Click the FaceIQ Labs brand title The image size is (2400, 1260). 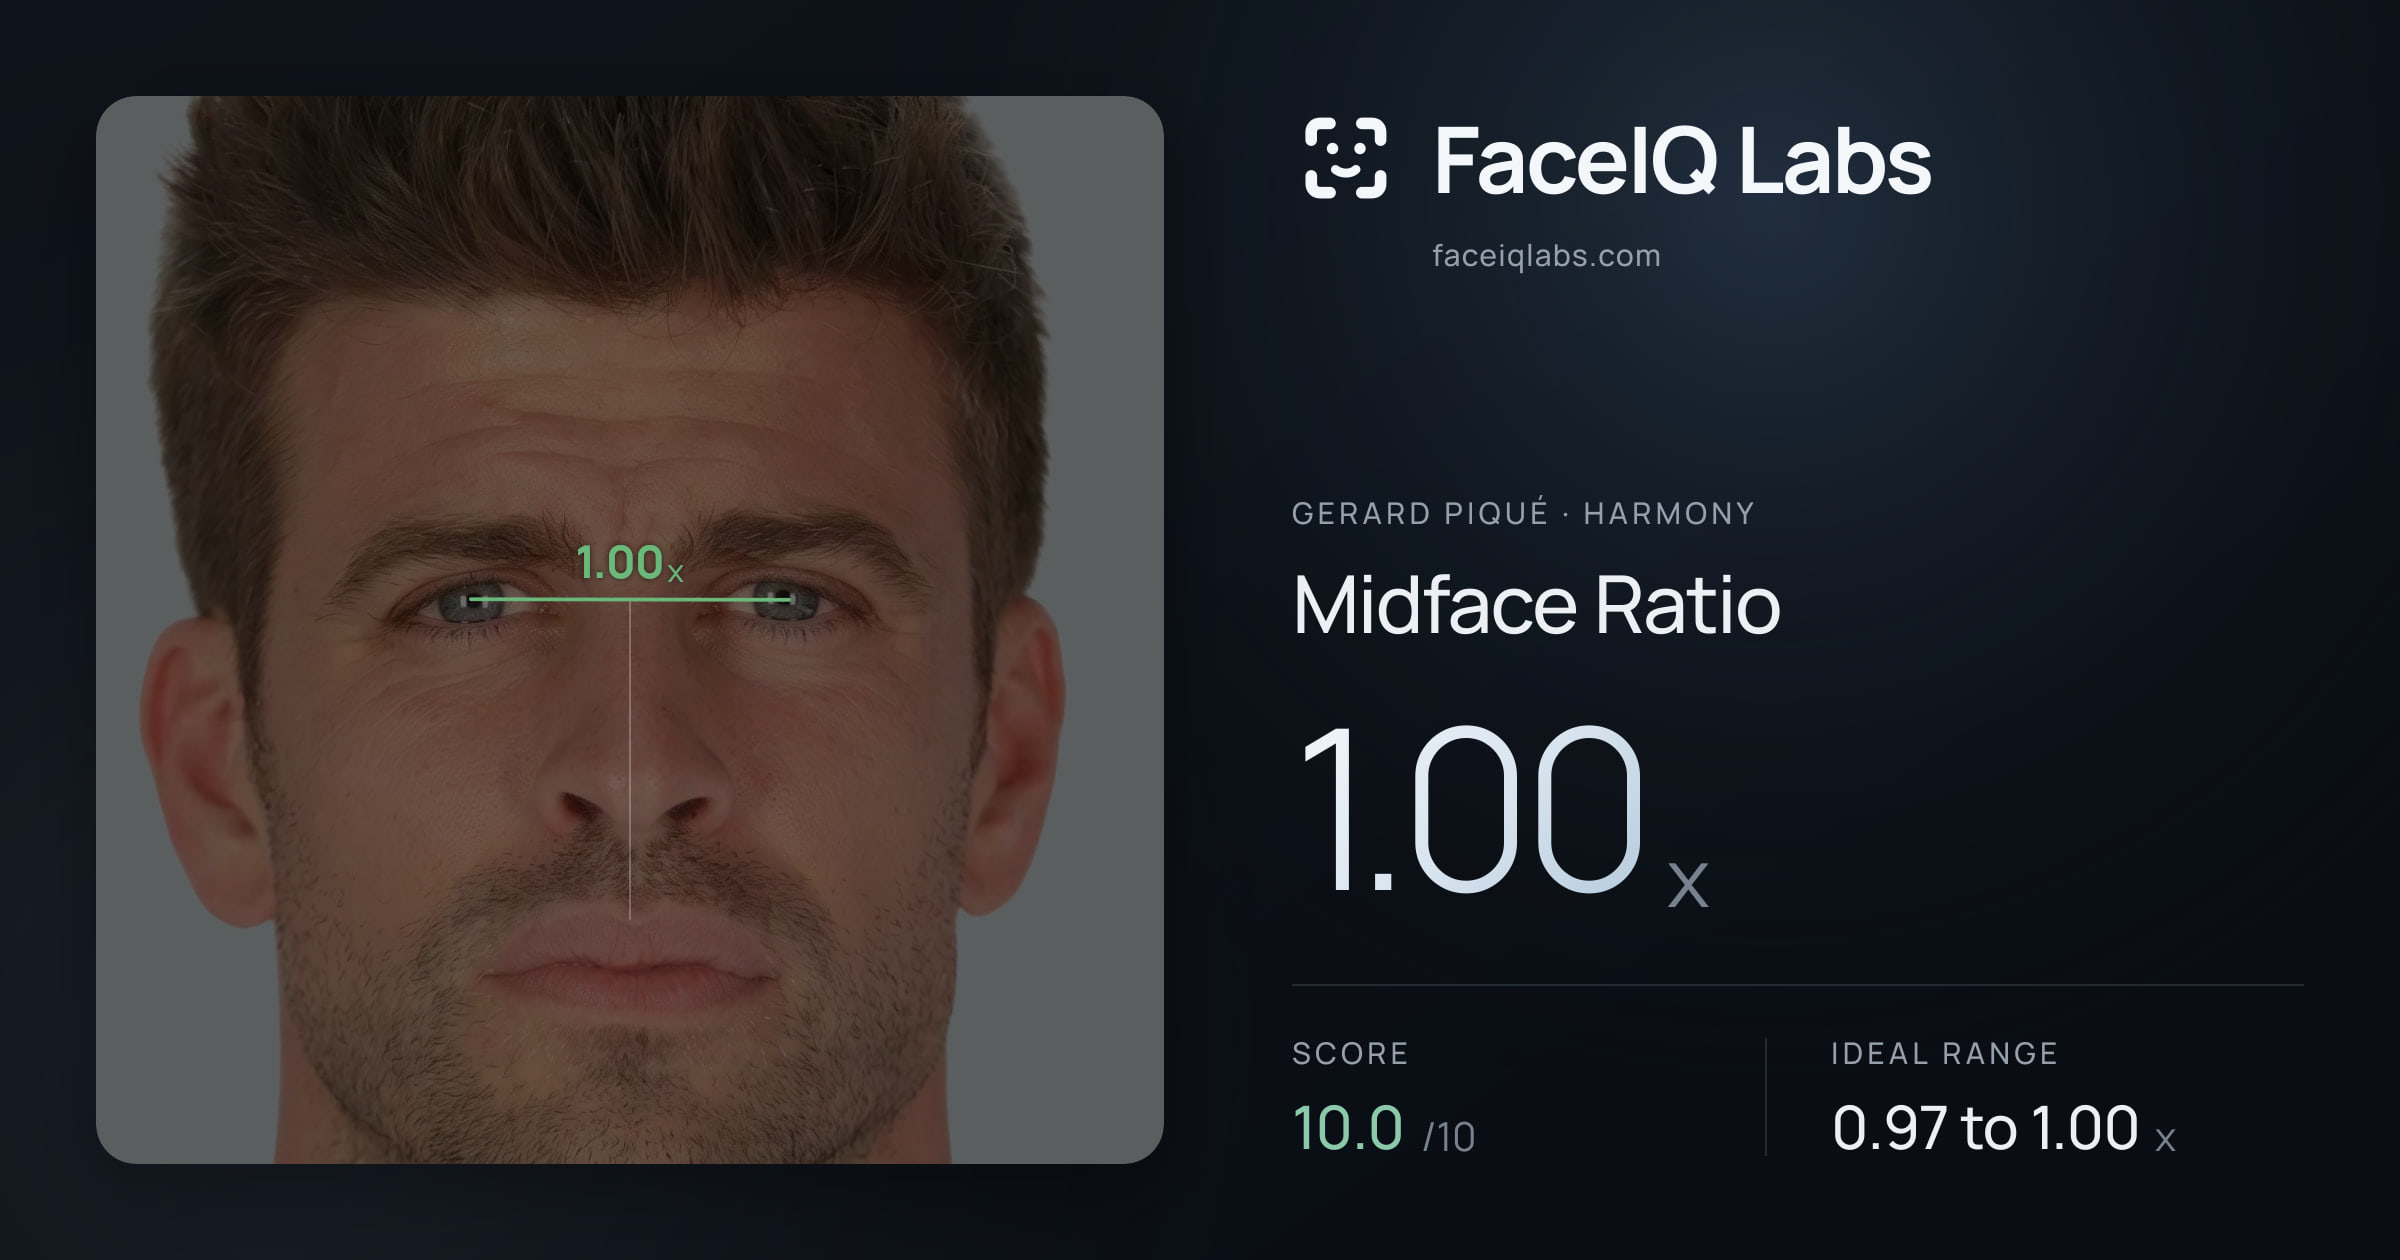click(1682, 160)
